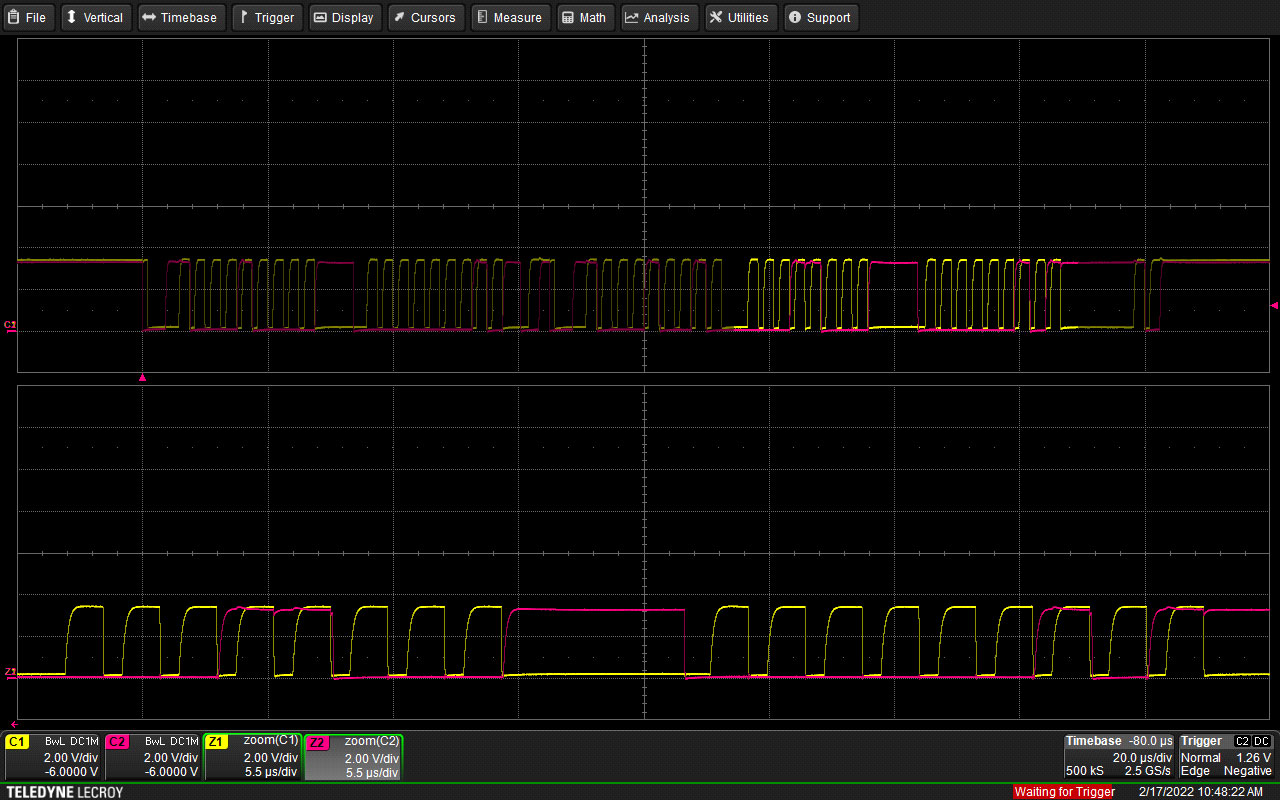Open the Analysis menu
The image size is (1280, 800).
658,18
